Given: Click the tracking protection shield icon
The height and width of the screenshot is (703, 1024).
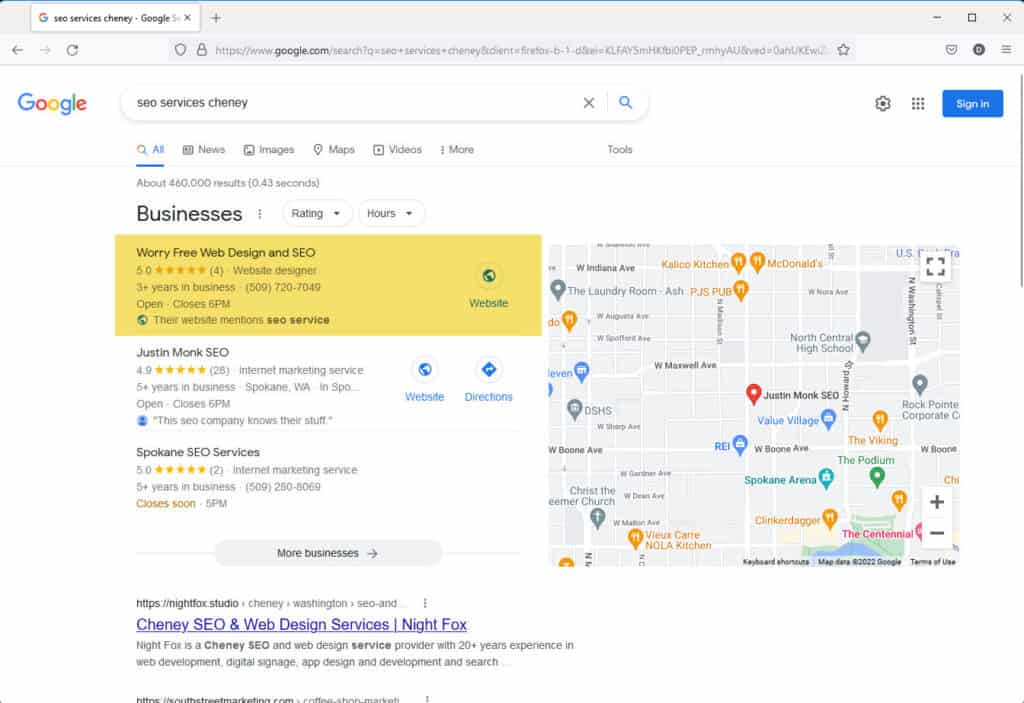Looking at the screenshot, I should tap(180, 50).
